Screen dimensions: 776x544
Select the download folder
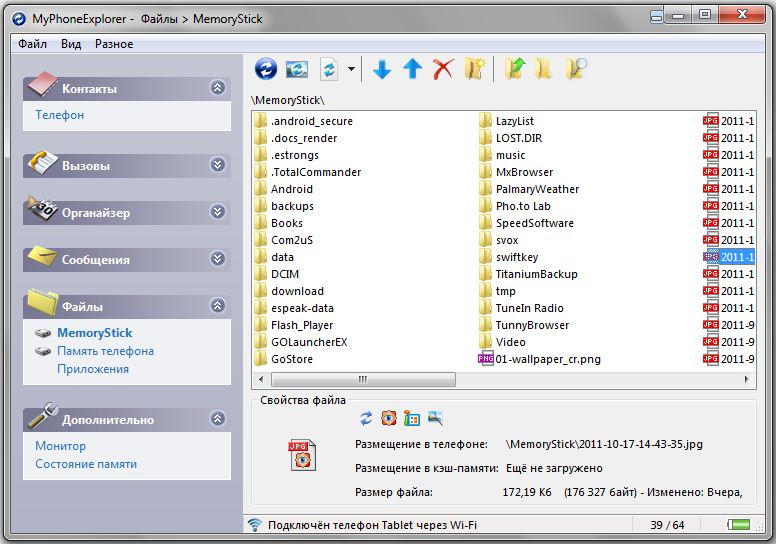tap(290, 291)
